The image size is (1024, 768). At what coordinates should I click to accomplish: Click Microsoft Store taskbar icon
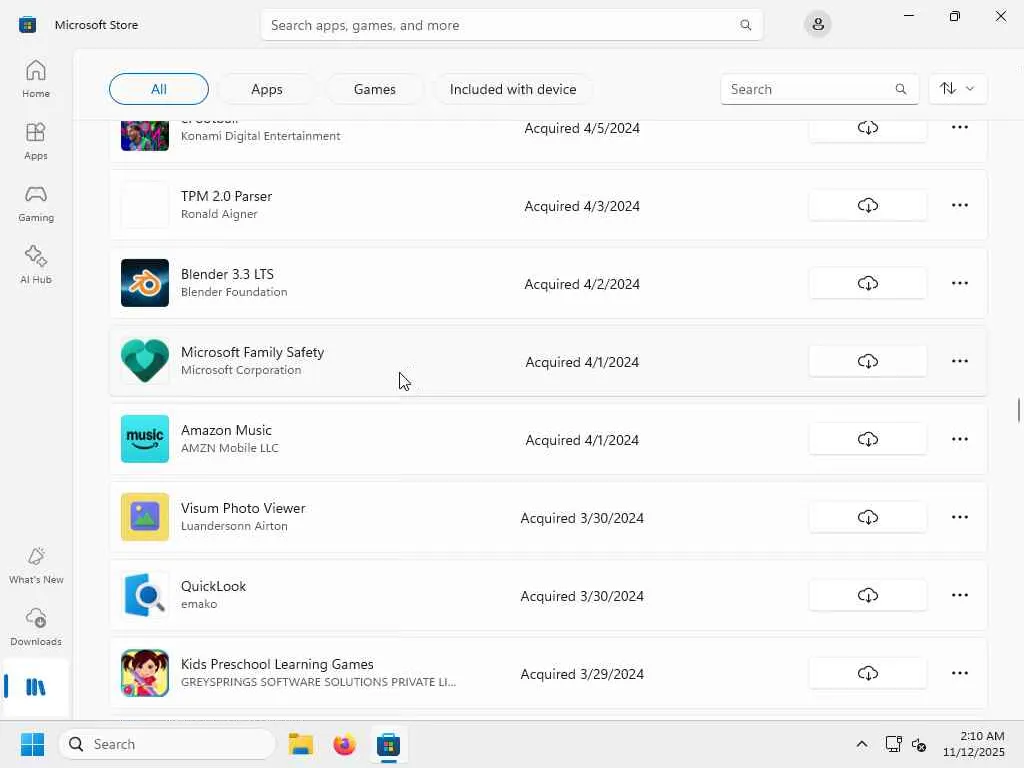pyautogui.click(x=388, y=744)
